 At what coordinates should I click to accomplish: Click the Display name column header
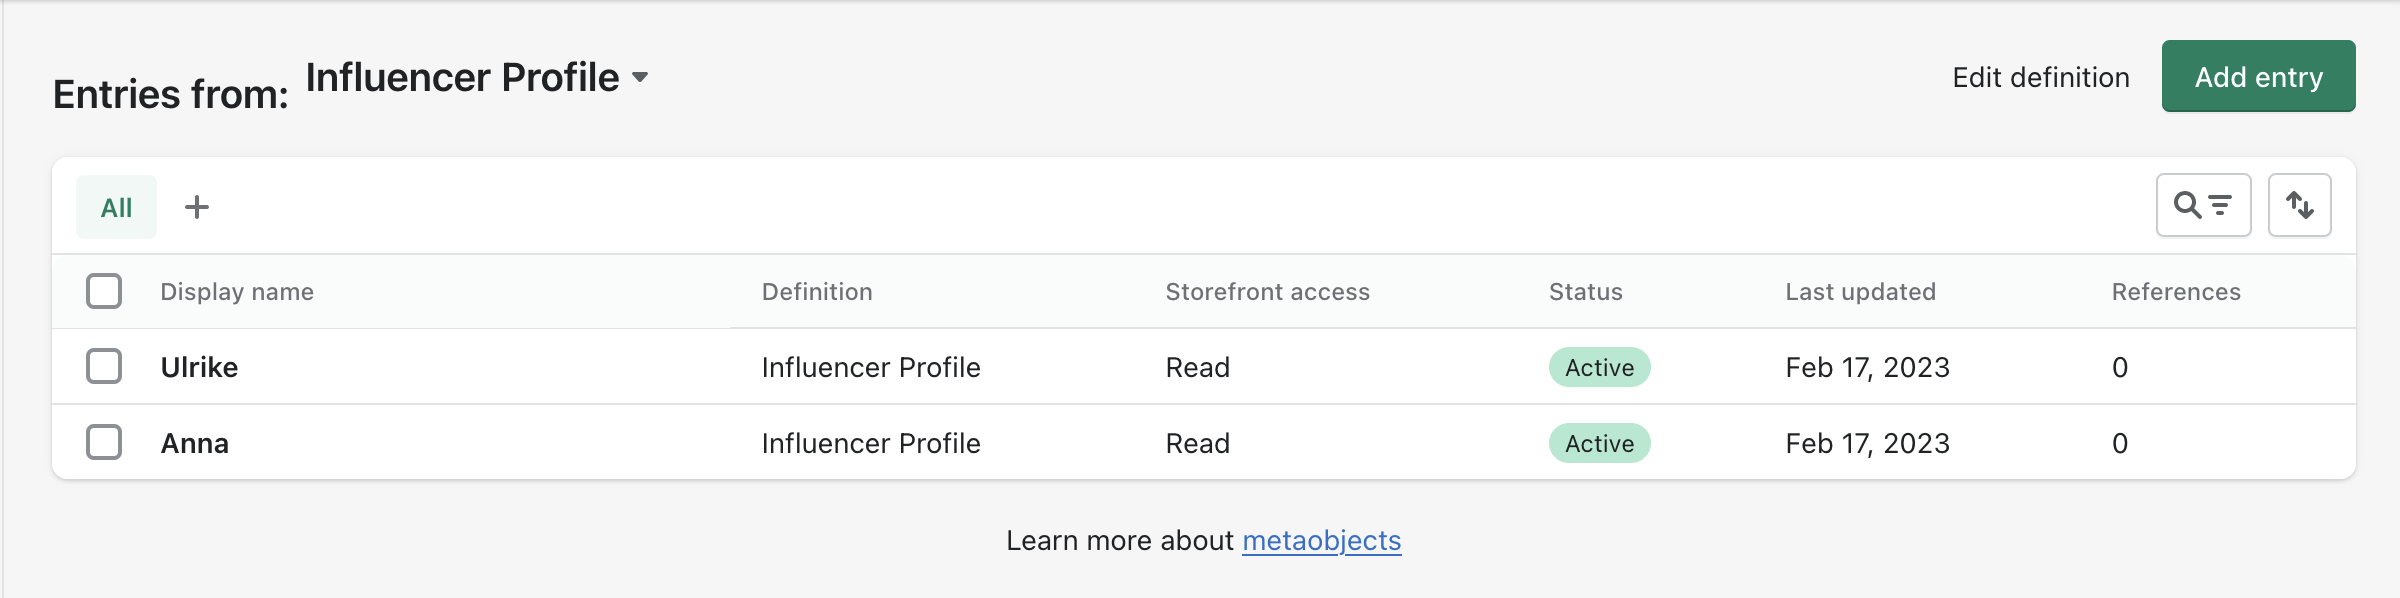pyautogui.click(x=237, y=292)
